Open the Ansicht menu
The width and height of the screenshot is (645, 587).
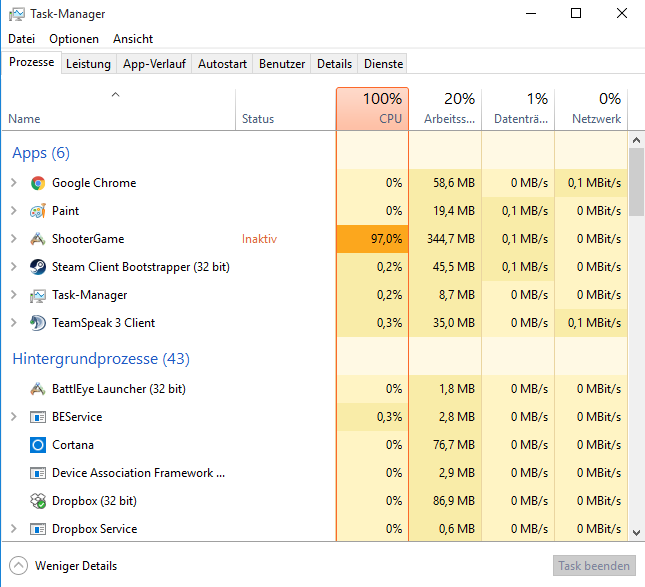pyautogui.click(x=133, y=39)
